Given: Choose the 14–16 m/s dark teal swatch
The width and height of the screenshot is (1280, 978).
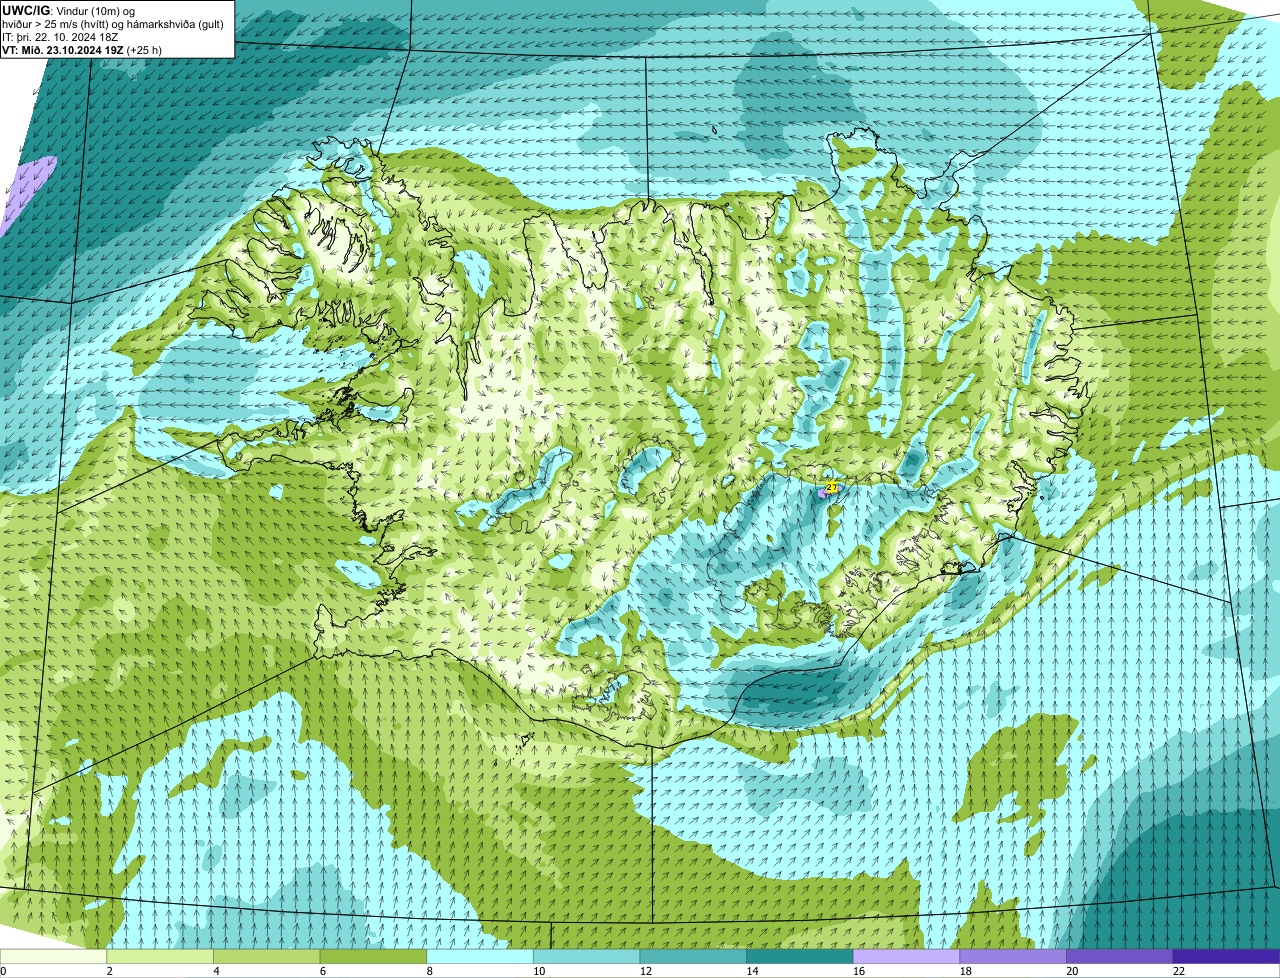Looking at the screenshot, I should tap(800, 956).
